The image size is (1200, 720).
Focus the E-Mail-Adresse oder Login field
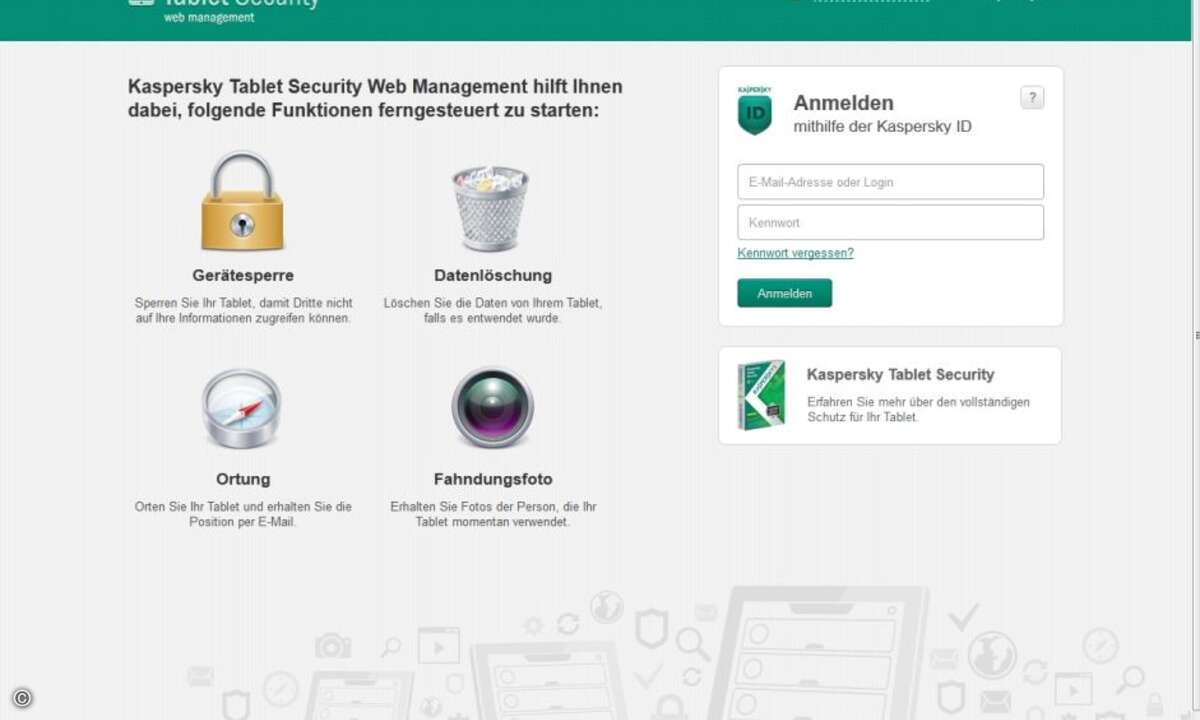click(890, 182)
